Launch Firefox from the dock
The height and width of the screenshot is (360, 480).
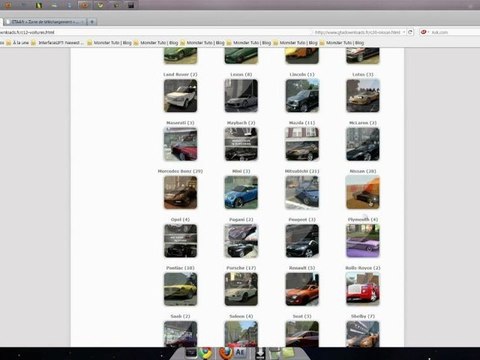click(x=226, y=353)
